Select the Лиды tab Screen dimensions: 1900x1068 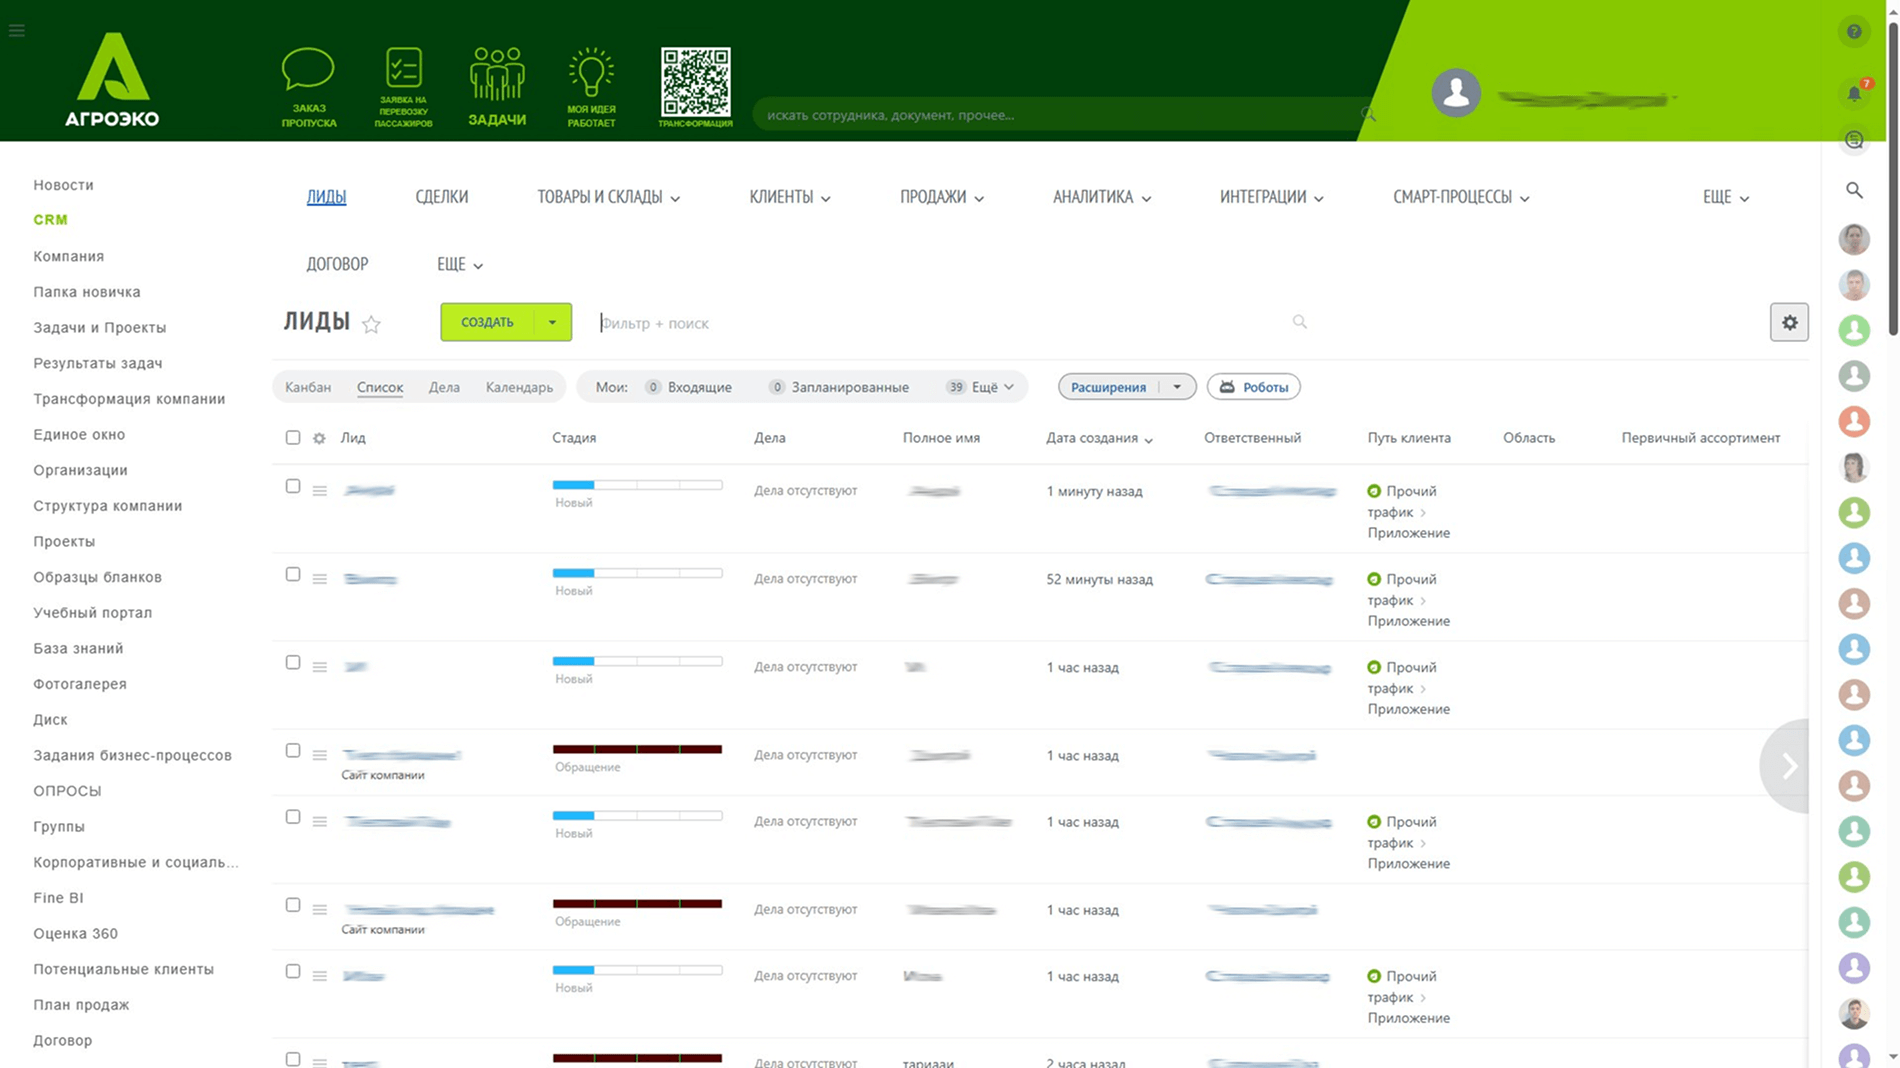coord(326,197)
